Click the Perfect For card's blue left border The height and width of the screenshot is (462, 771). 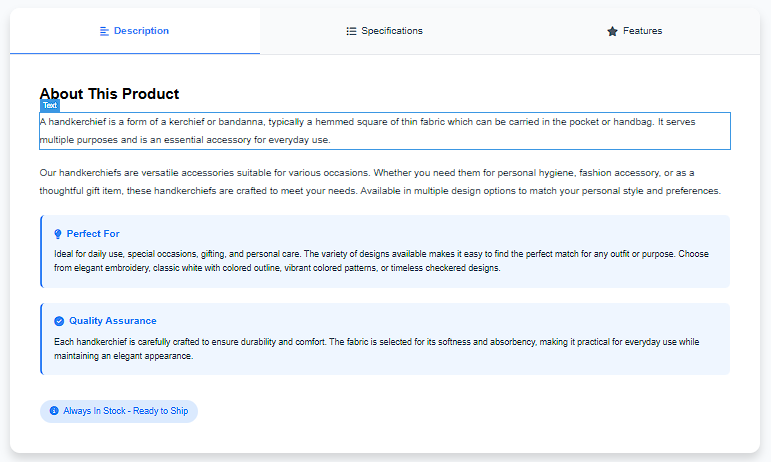41,251
